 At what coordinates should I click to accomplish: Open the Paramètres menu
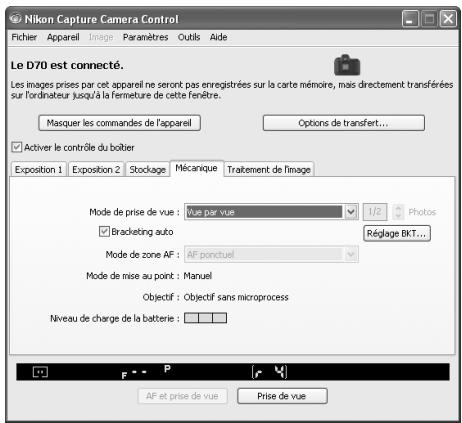[145, 37]
